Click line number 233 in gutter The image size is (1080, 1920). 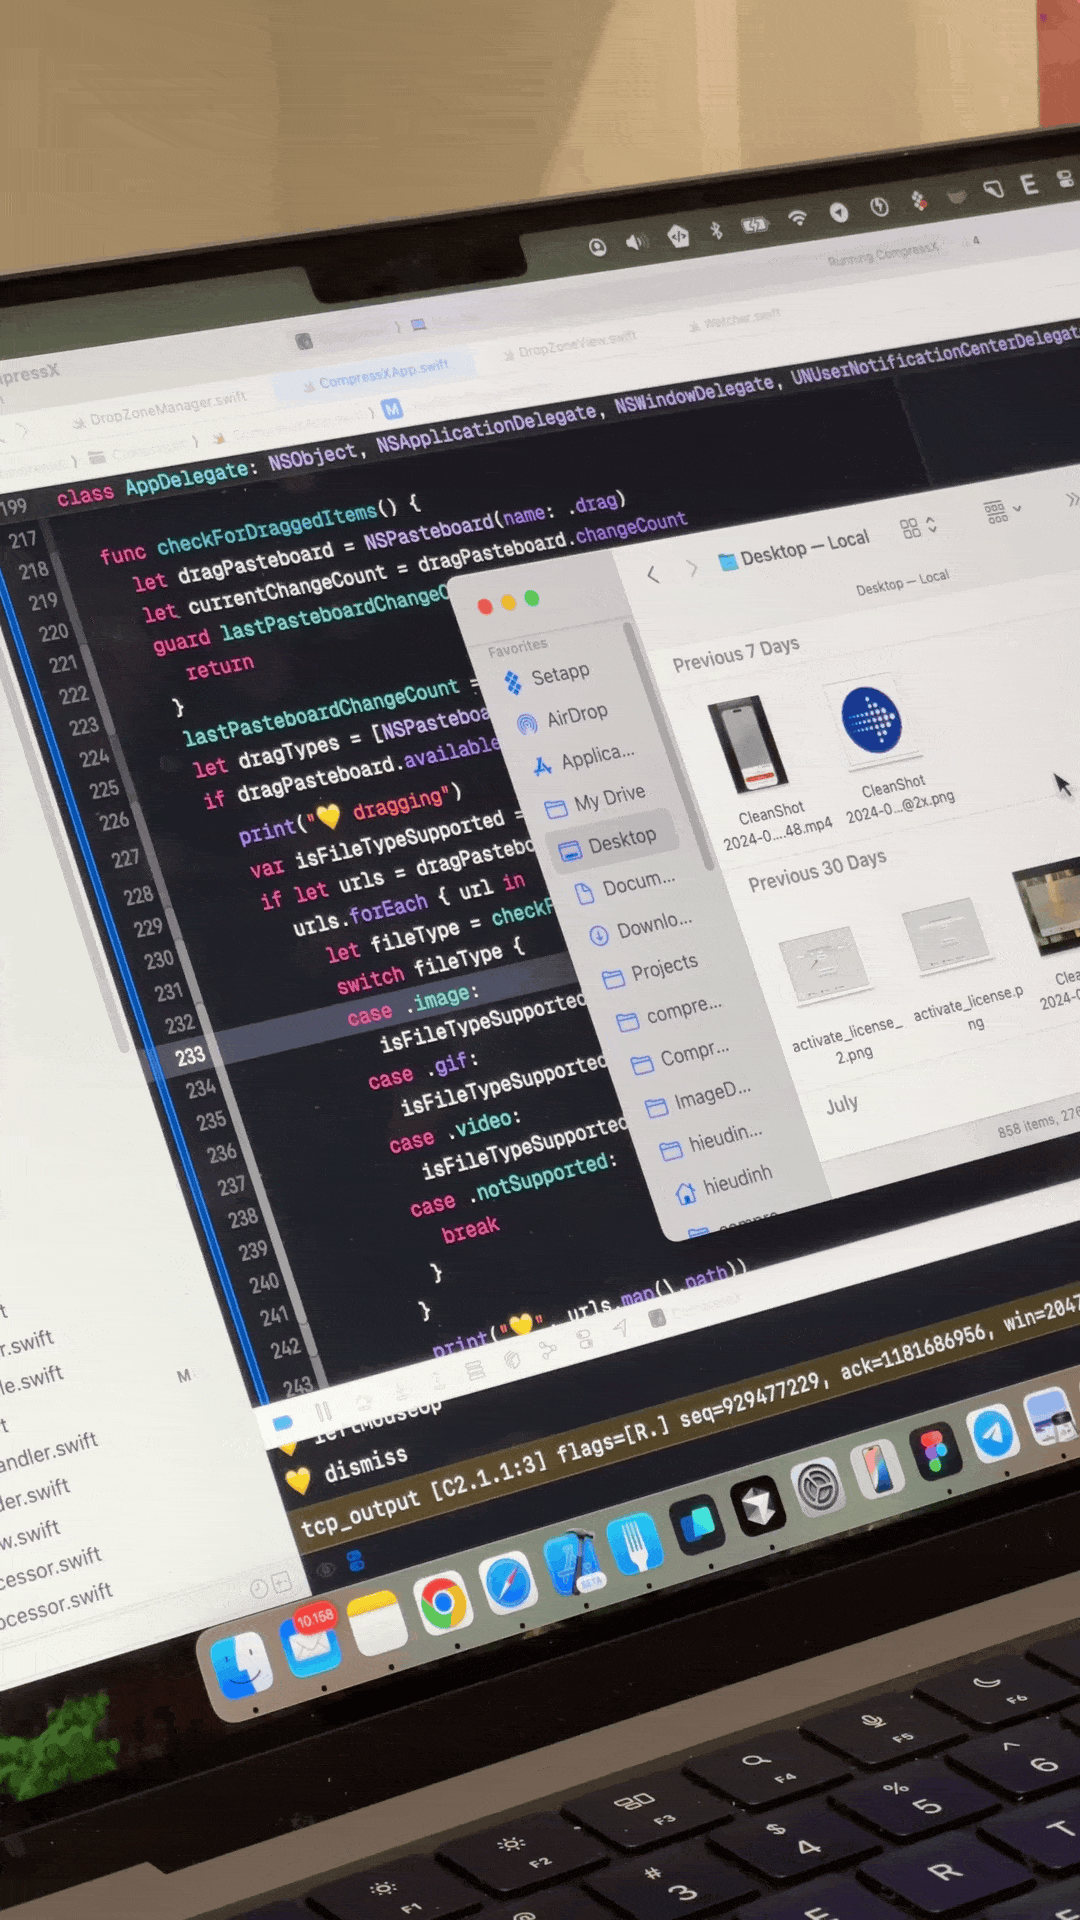tap(190, 1057)
